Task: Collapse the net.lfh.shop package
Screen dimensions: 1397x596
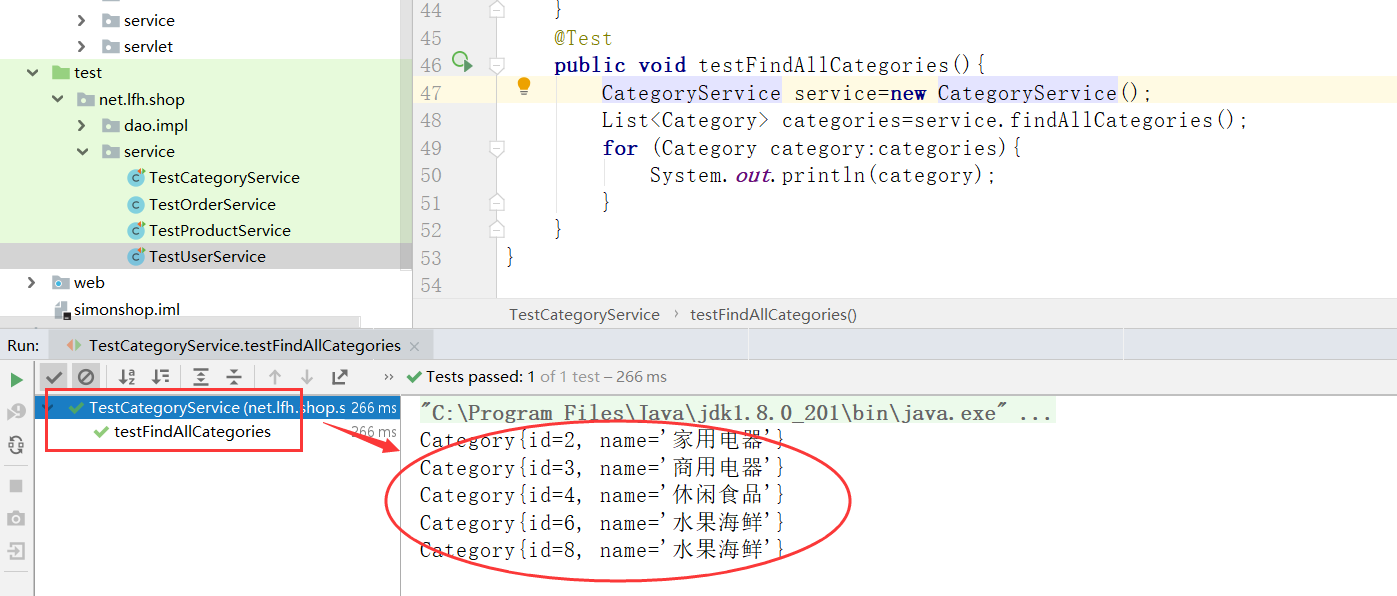Action: (58, 99)
